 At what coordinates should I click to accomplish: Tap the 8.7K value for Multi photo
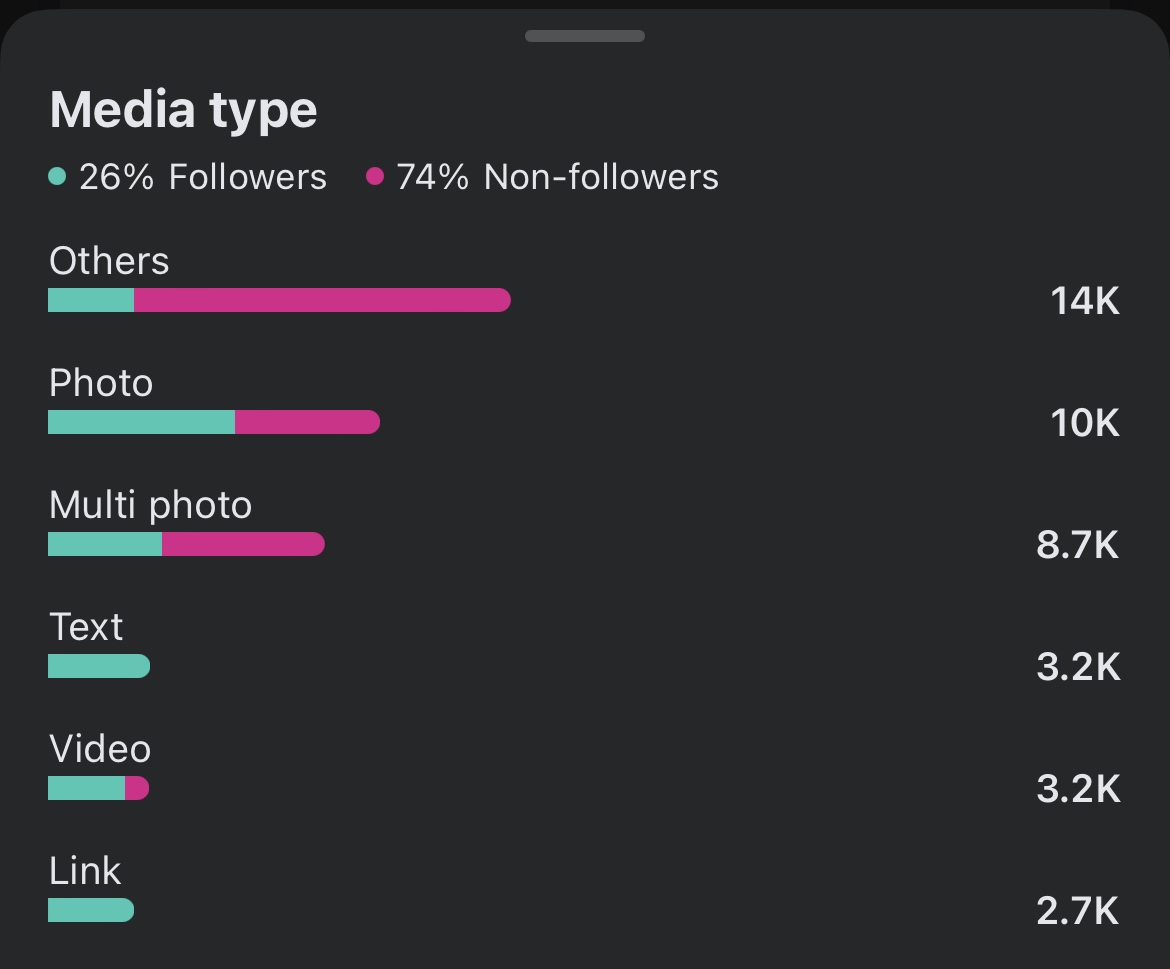1077,545
